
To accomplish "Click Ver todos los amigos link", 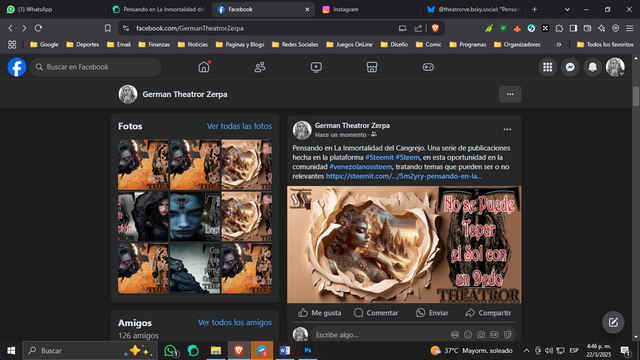I will [235, 322].
